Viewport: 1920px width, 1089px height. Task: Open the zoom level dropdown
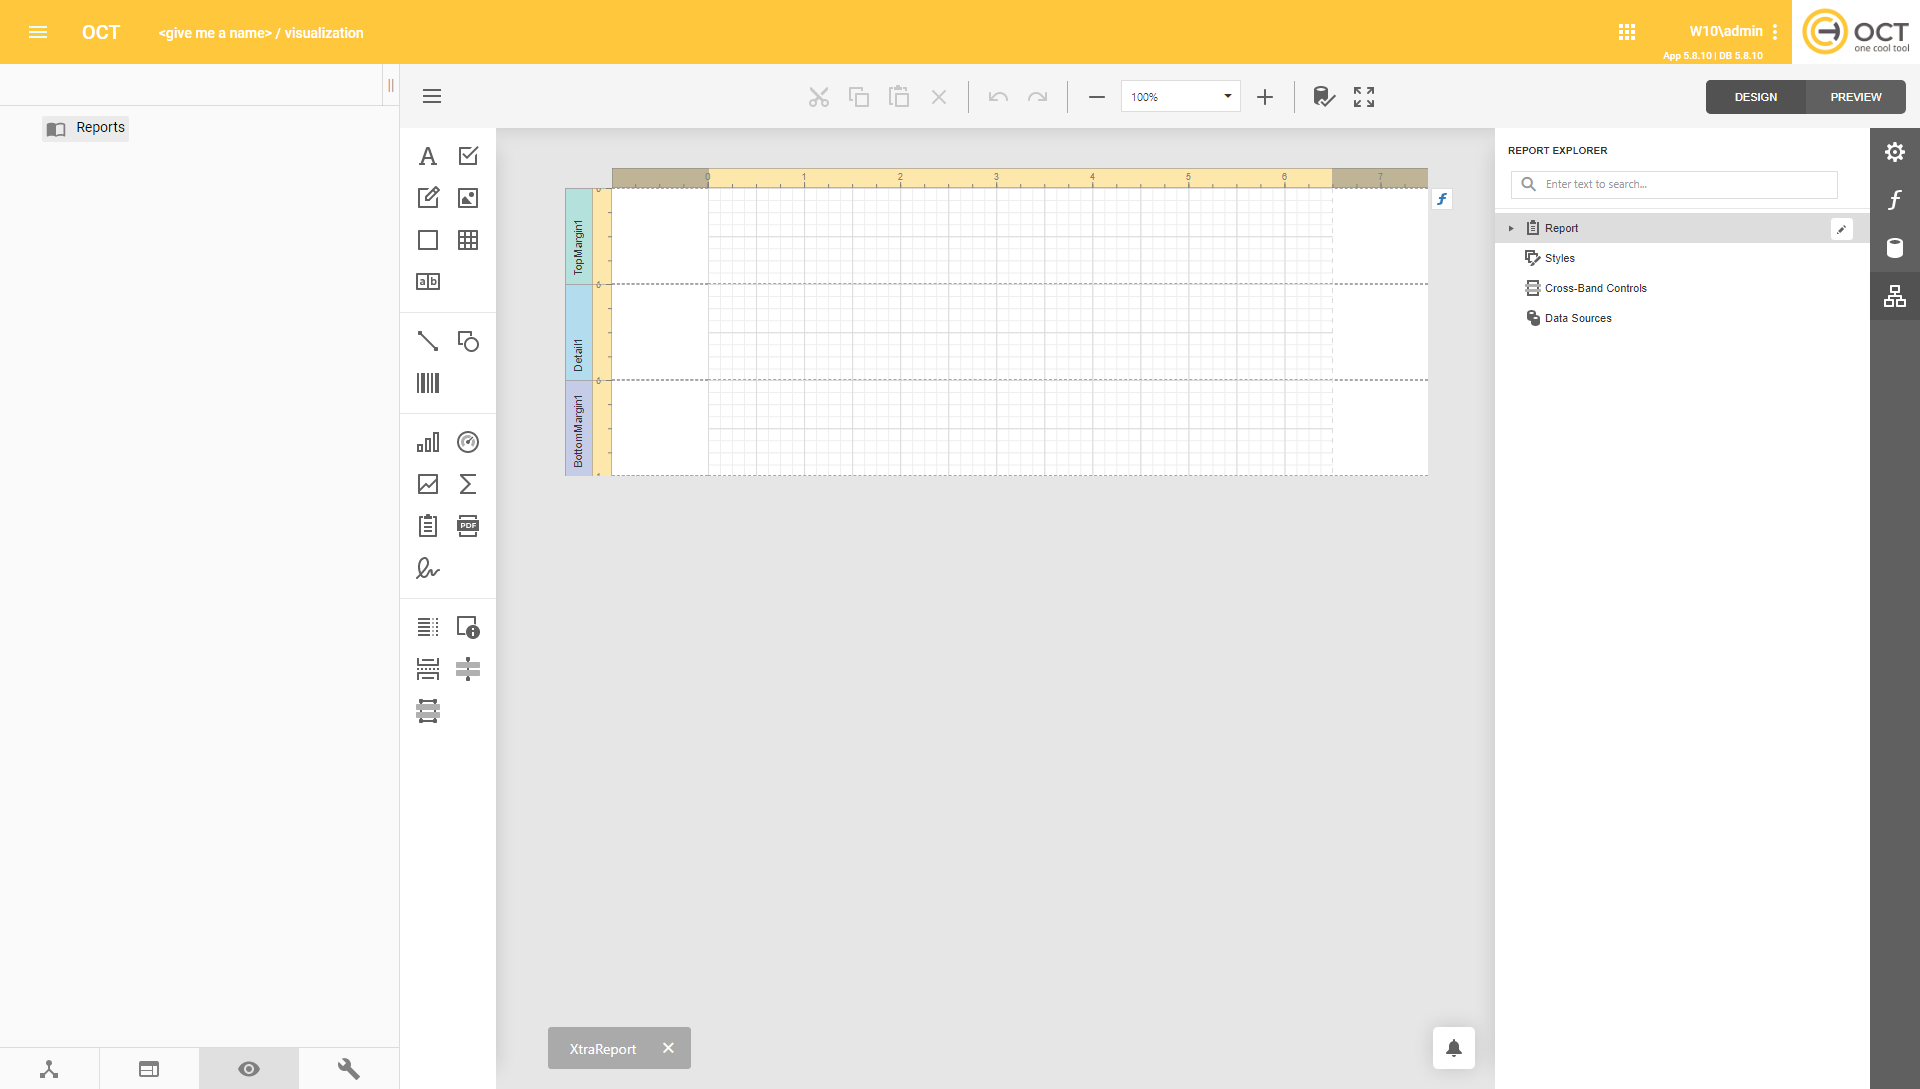pos(1227,97)
